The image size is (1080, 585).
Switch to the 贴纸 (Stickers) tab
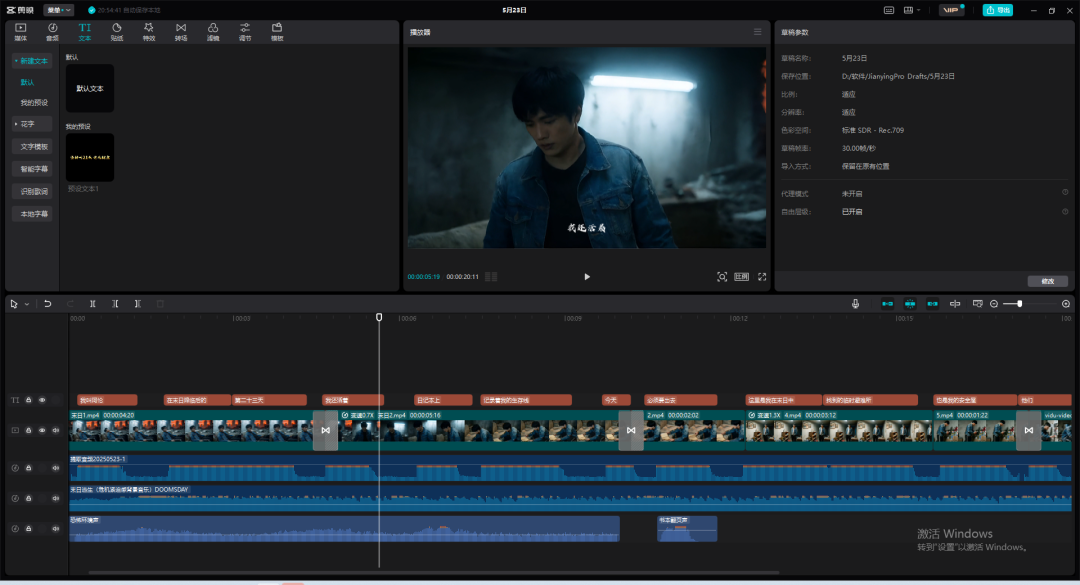point(116,32)
